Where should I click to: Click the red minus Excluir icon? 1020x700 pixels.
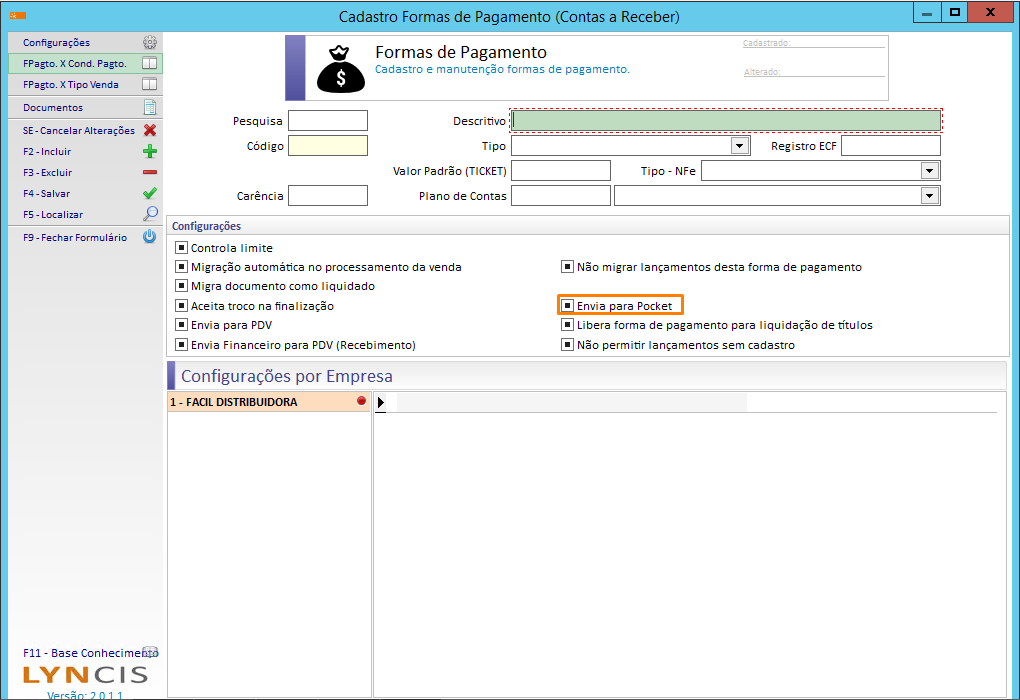(150, 173)
